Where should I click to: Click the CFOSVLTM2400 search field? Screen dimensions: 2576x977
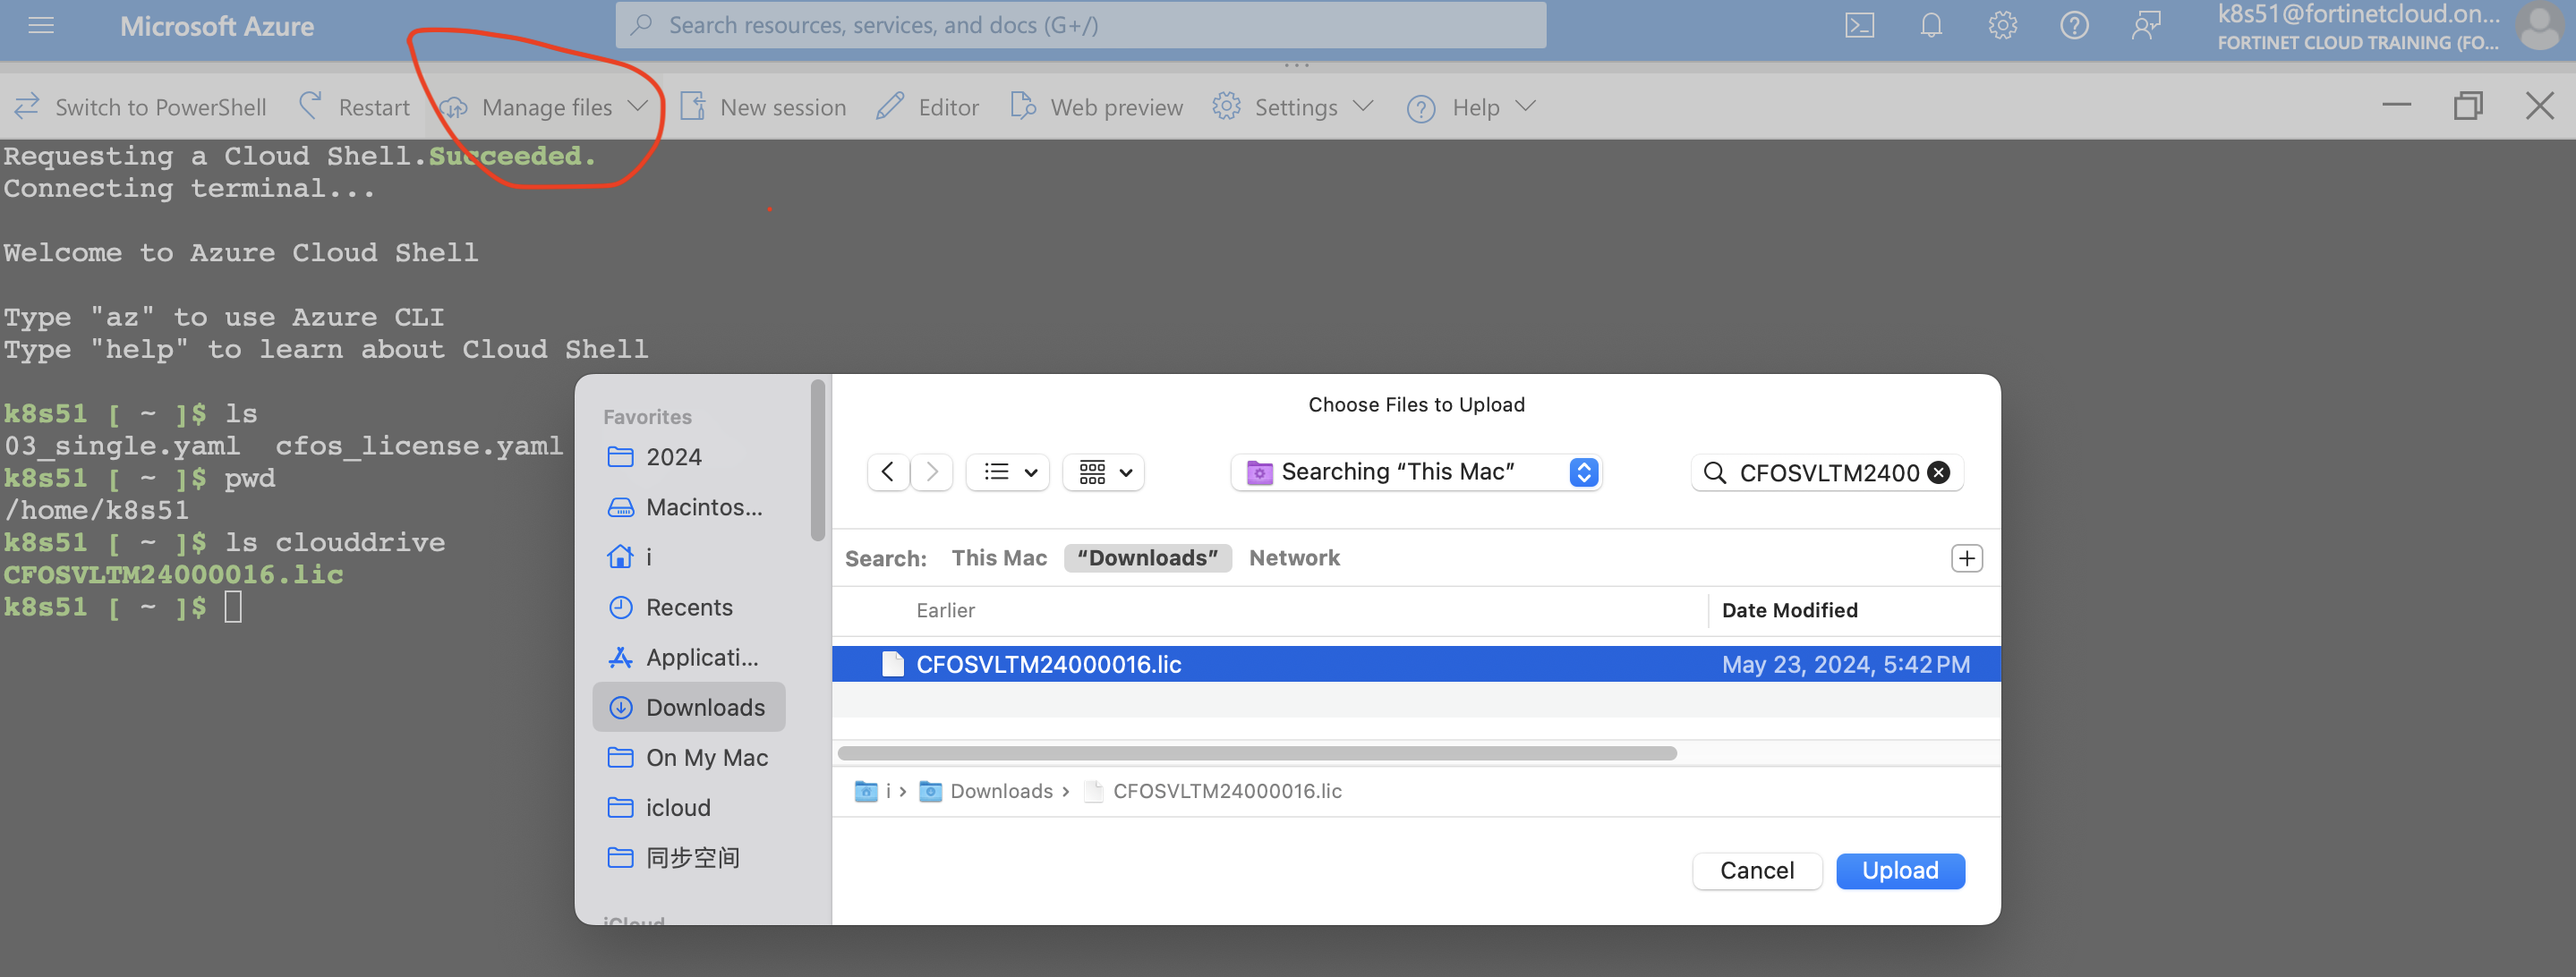(x=1827, y=472)
